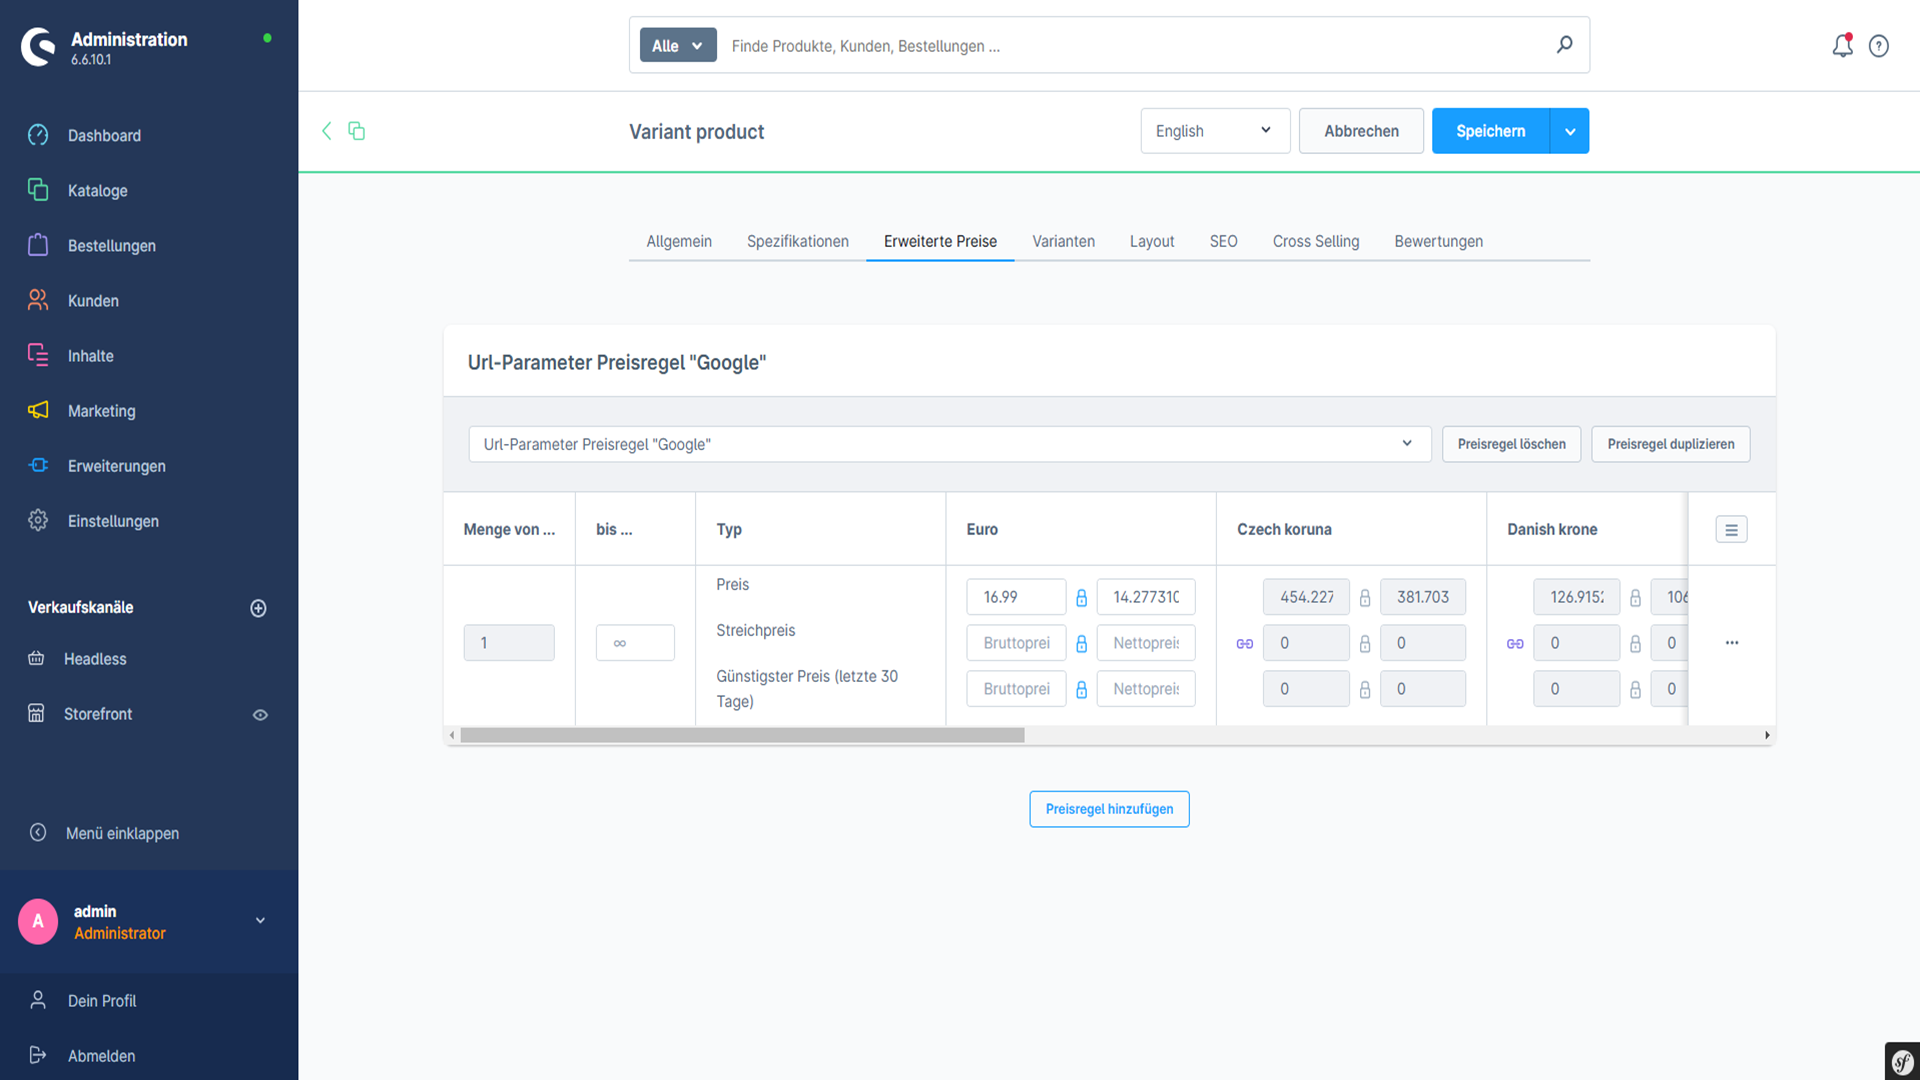The height and width of the screenshot is (1080, 1920).
Task: Open Dein Profil
Action: point(102,1001)
